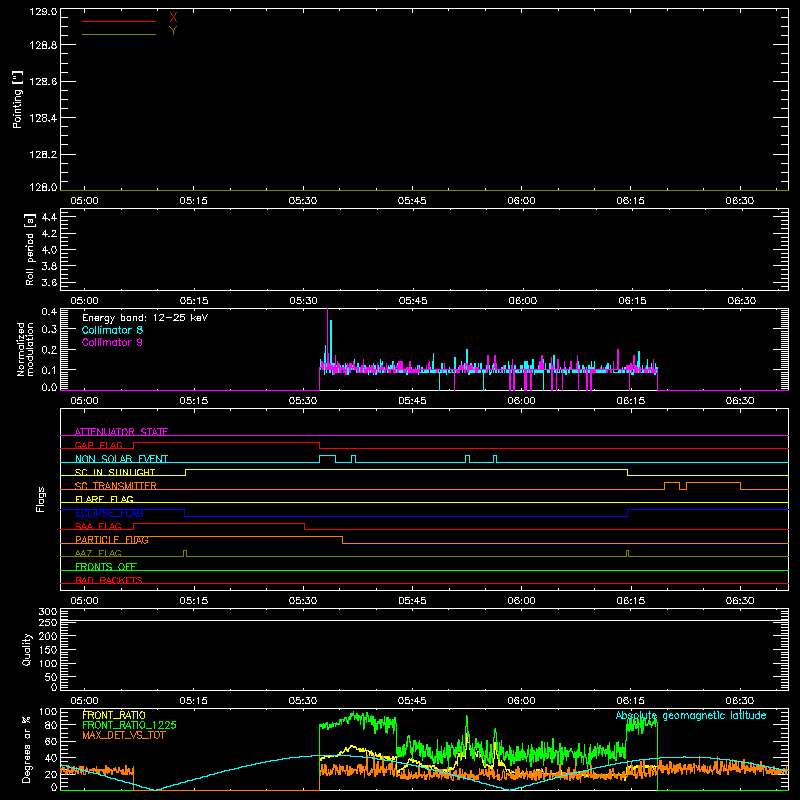Click the 06:15 time label under Quality plot
800x800 pixels.
tap(631, 701)
